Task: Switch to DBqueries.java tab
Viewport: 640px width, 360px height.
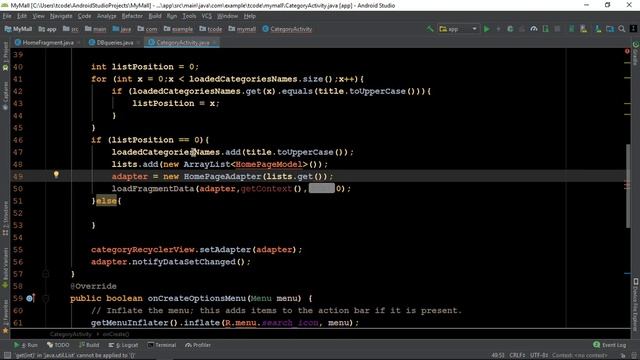Action: tap(115, 42)
